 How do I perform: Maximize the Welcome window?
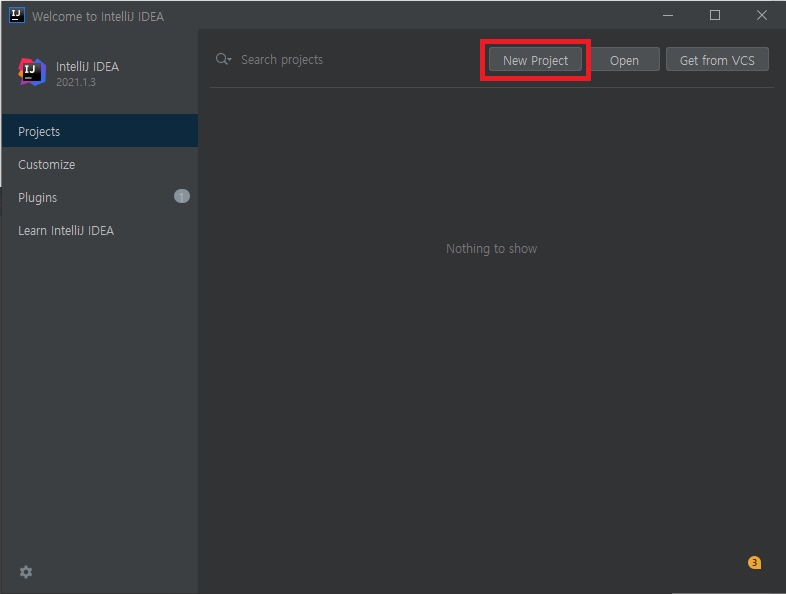coord(715,16)
